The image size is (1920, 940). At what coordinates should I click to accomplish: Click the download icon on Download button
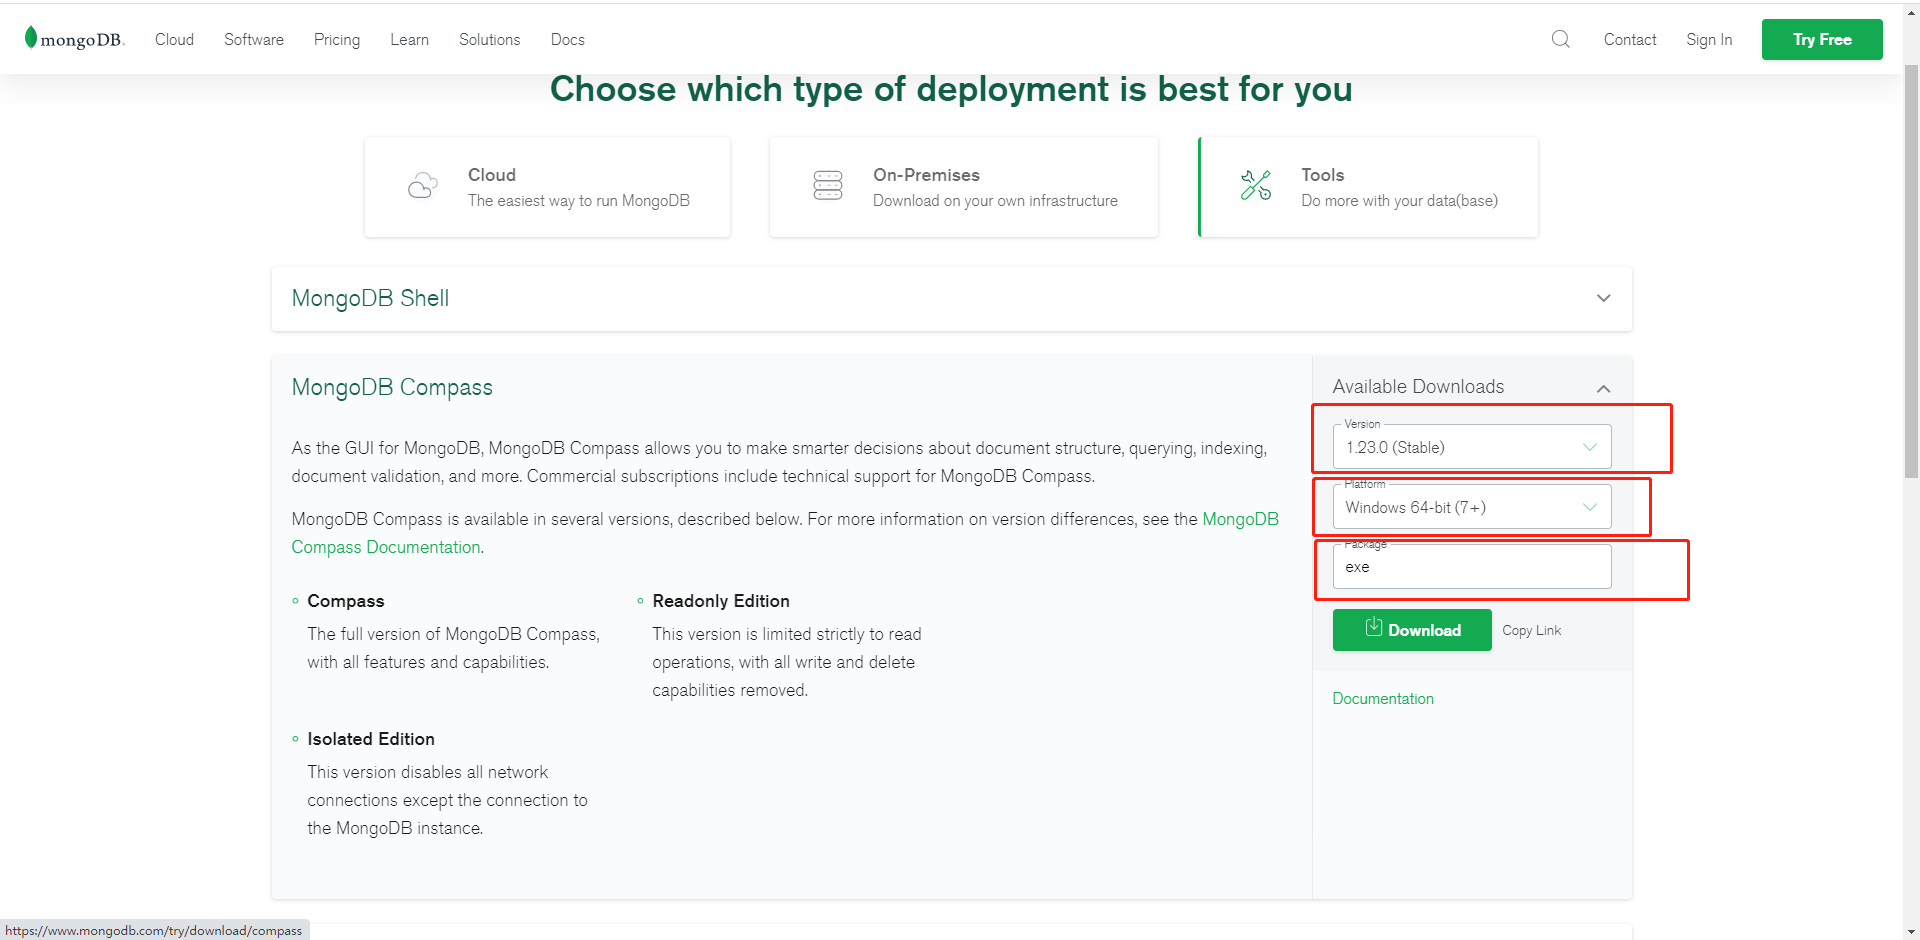point(1374,627)
